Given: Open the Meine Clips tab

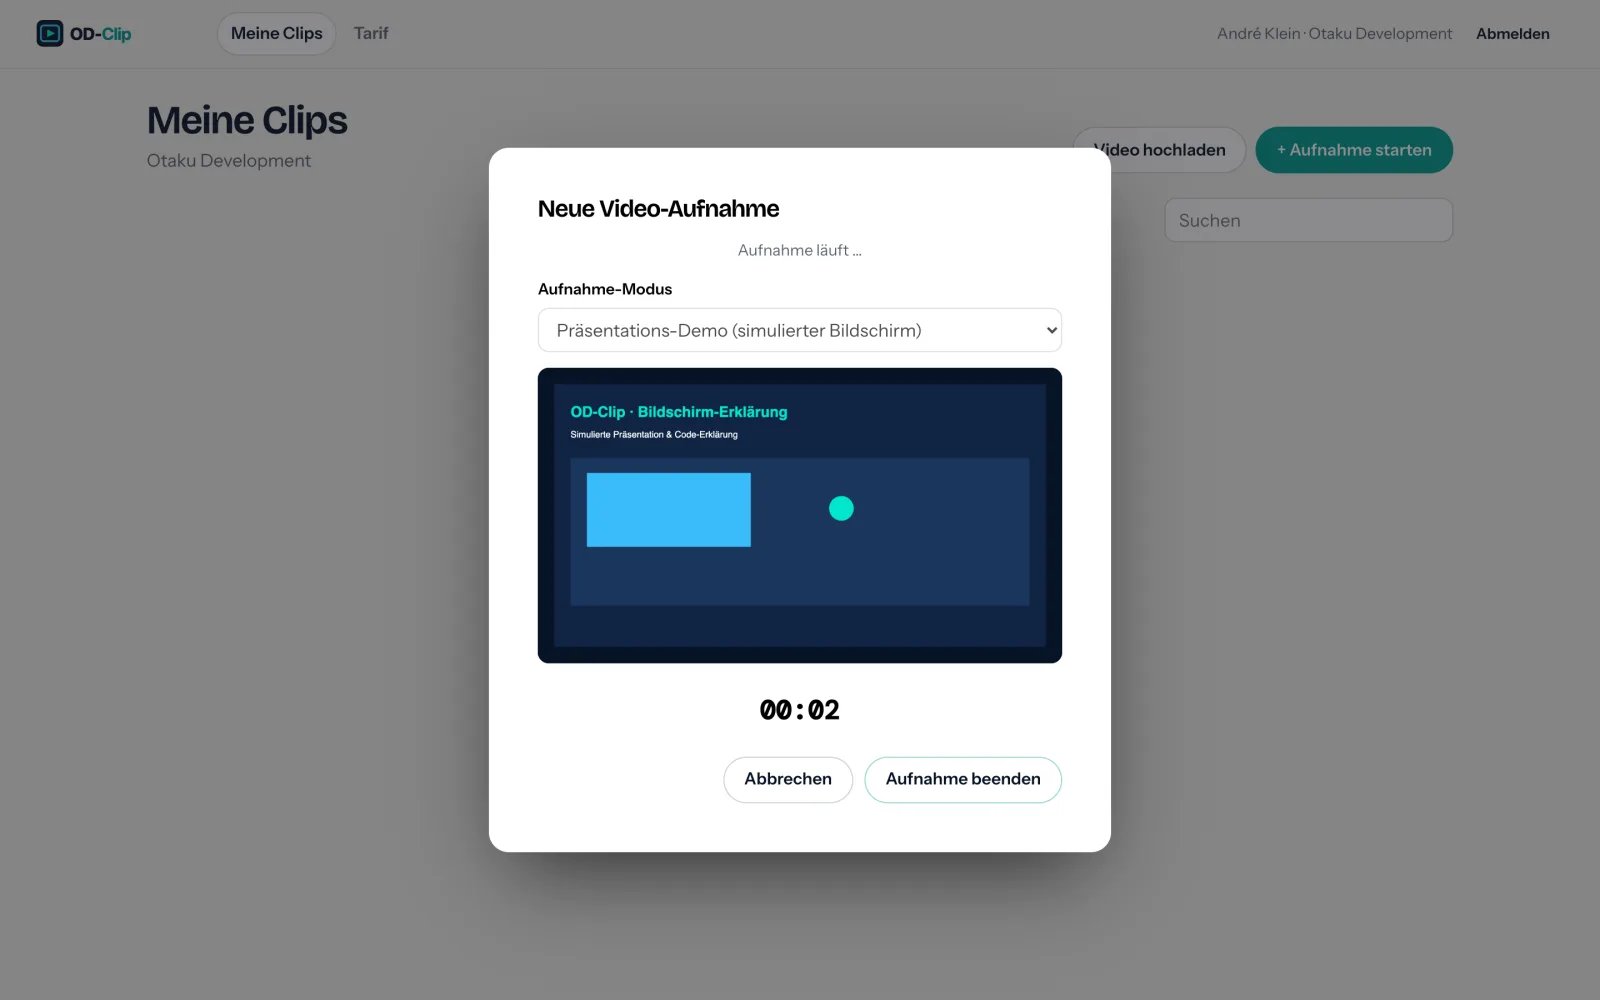Looking at the screenshot, I should 276,34.
